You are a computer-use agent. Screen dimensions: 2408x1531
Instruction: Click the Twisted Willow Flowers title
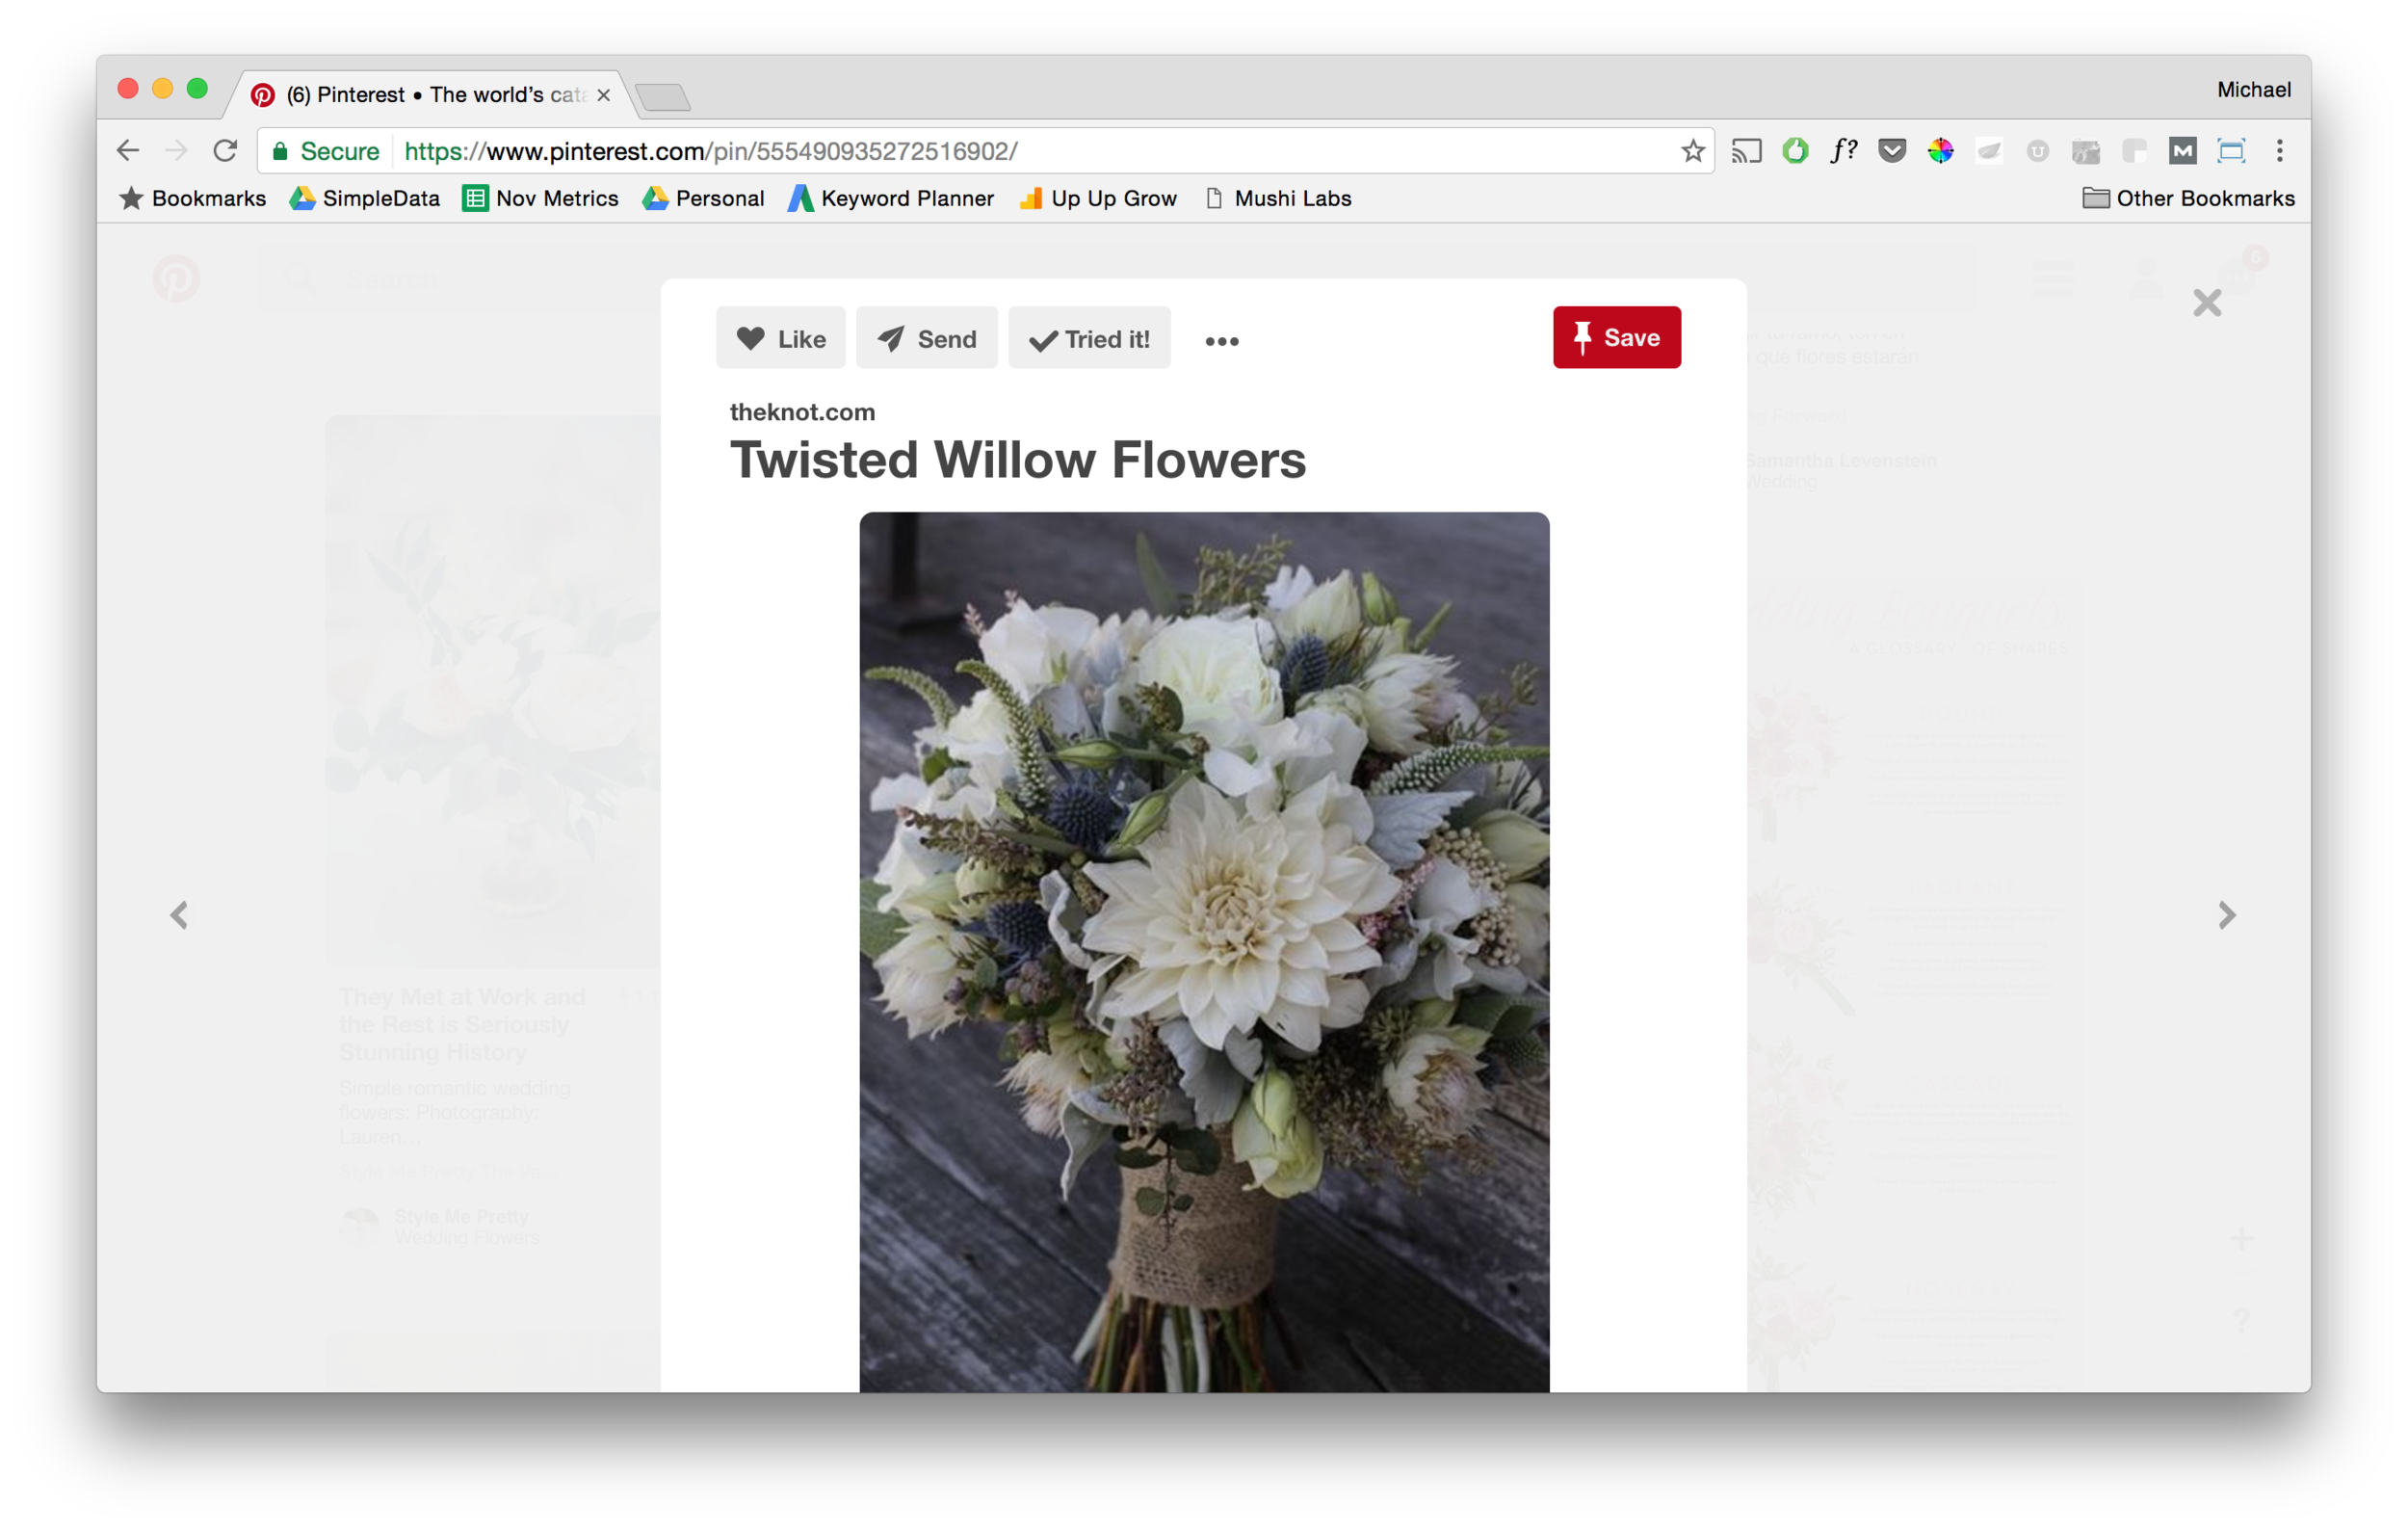(1018, 460)
